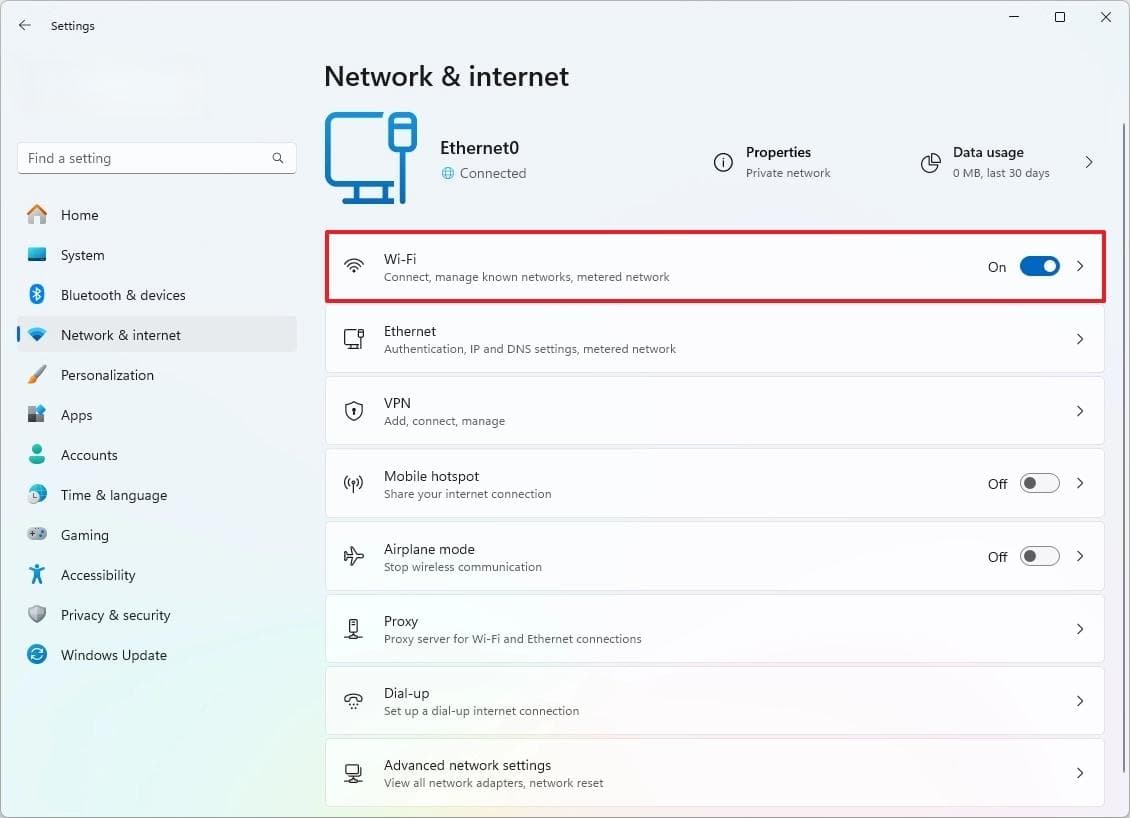Click the Windows Update sync icon
Viewport: 1130px width, 818px height.
(x=37, y=654)
